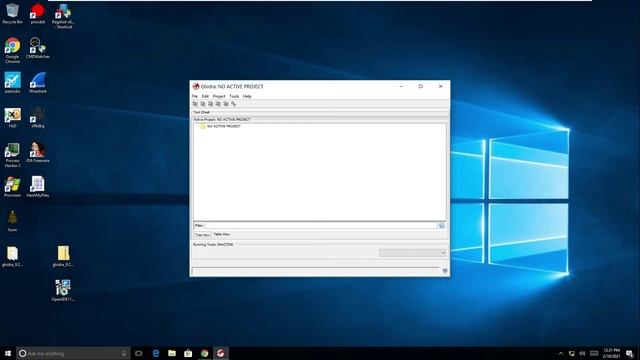
Task: Select the Wireshark desktop shortcut
Action: pyautogui.click(x=38, y=83)
